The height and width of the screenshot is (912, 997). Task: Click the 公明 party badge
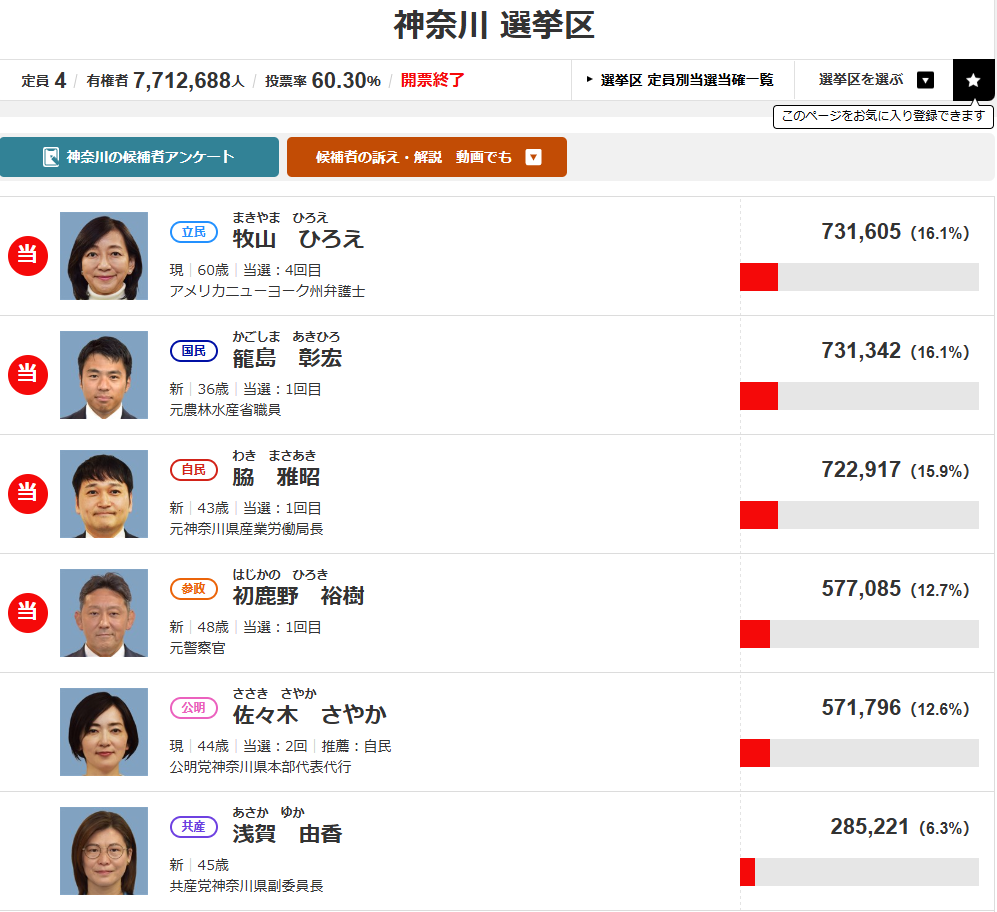[x=193, y=708]
